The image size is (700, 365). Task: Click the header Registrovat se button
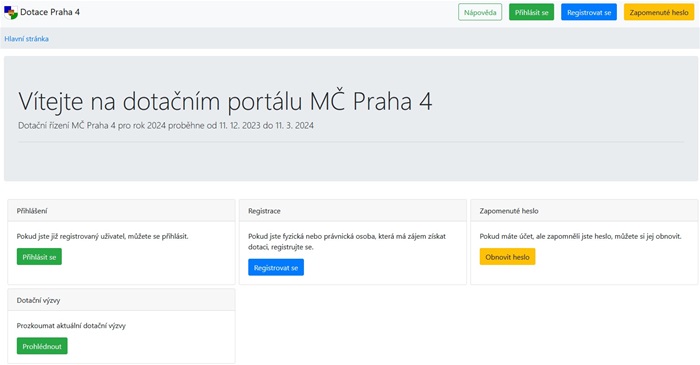point(589,12)
